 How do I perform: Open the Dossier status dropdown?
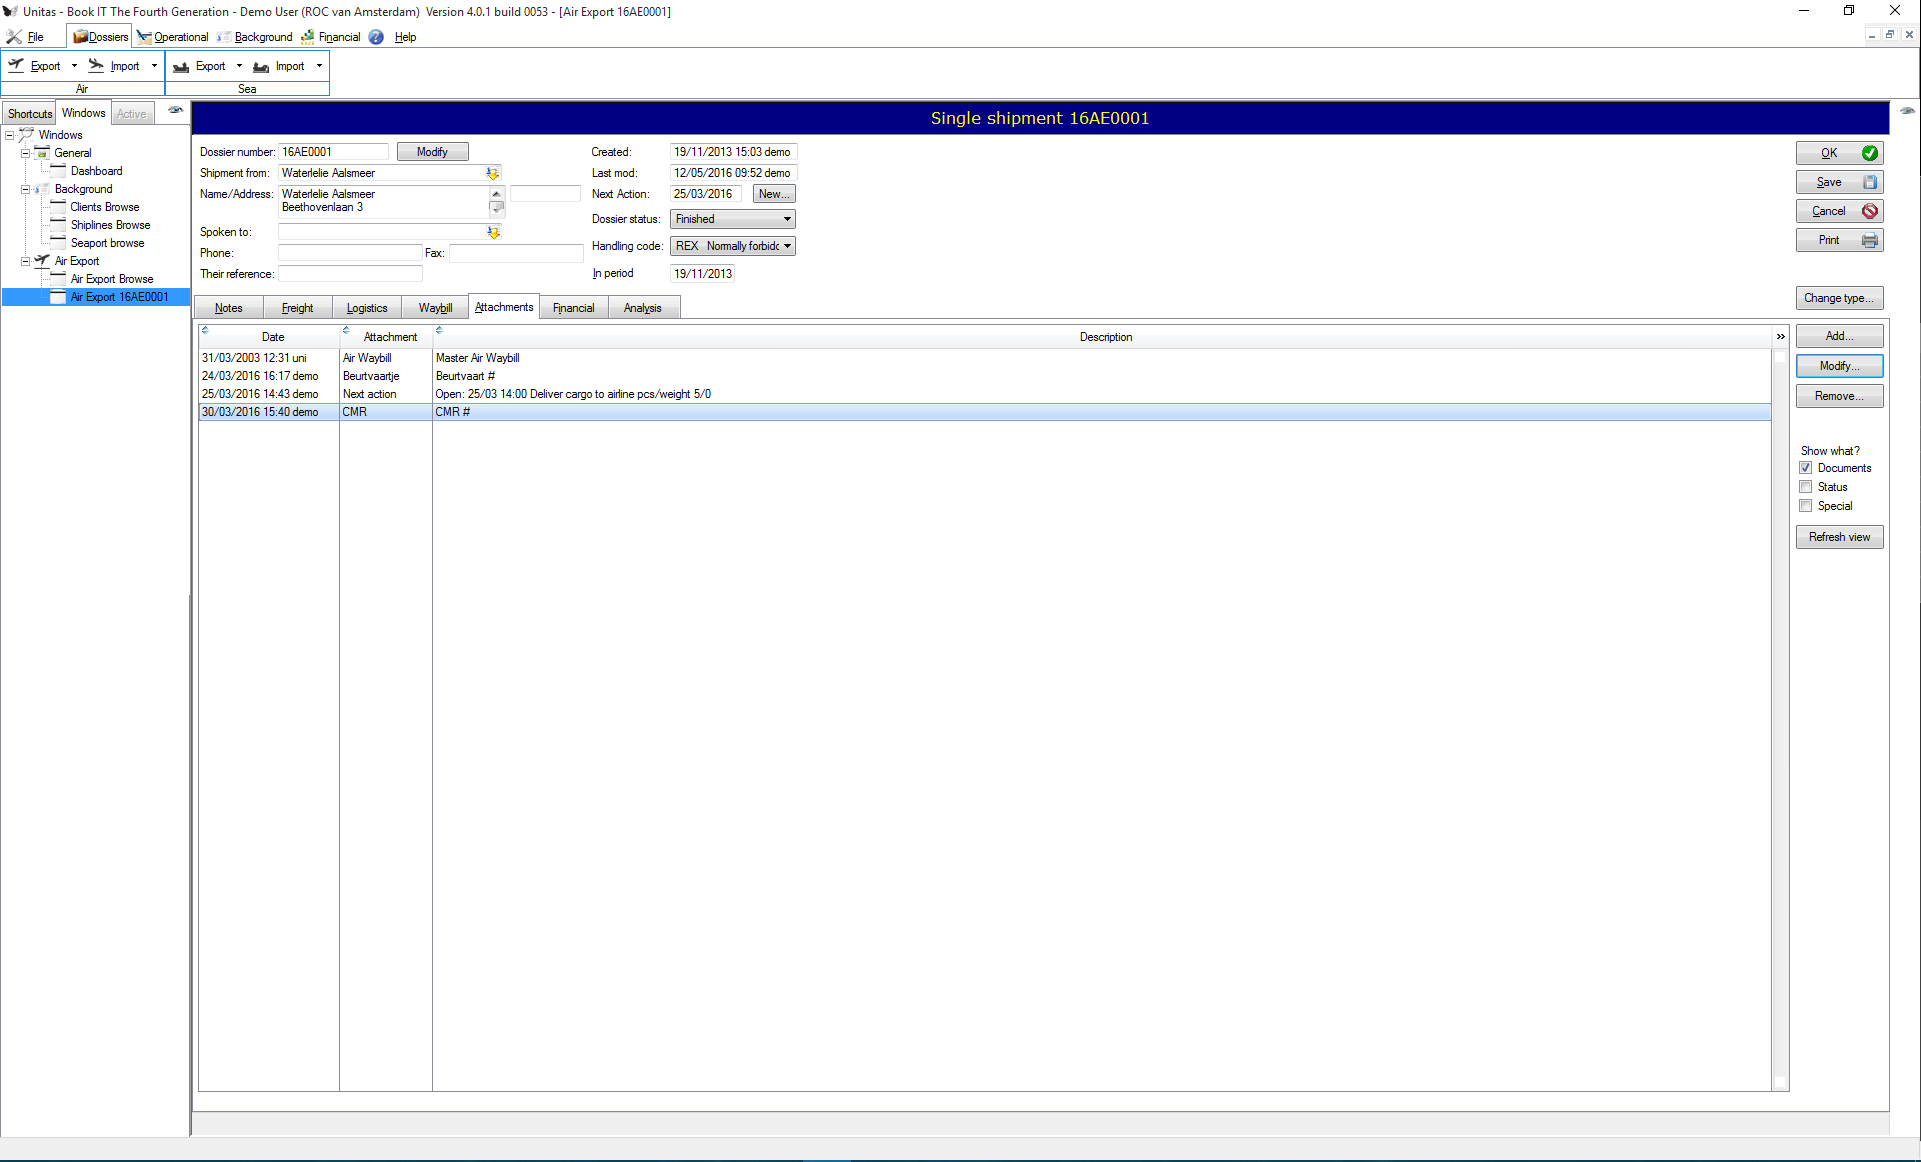click(x=787, y=219)
